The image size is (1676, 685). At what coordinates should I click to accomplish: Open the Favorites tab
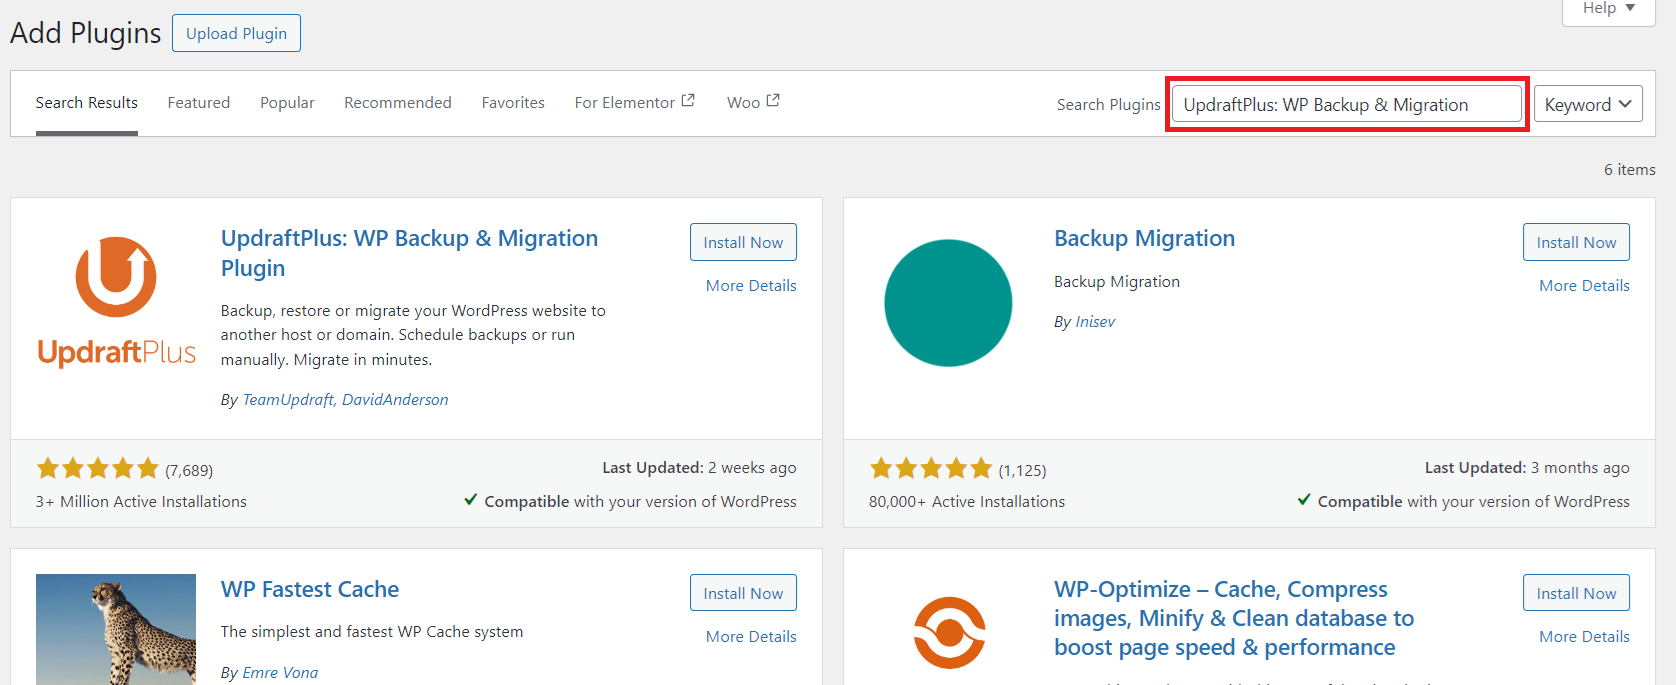point(513,103)
